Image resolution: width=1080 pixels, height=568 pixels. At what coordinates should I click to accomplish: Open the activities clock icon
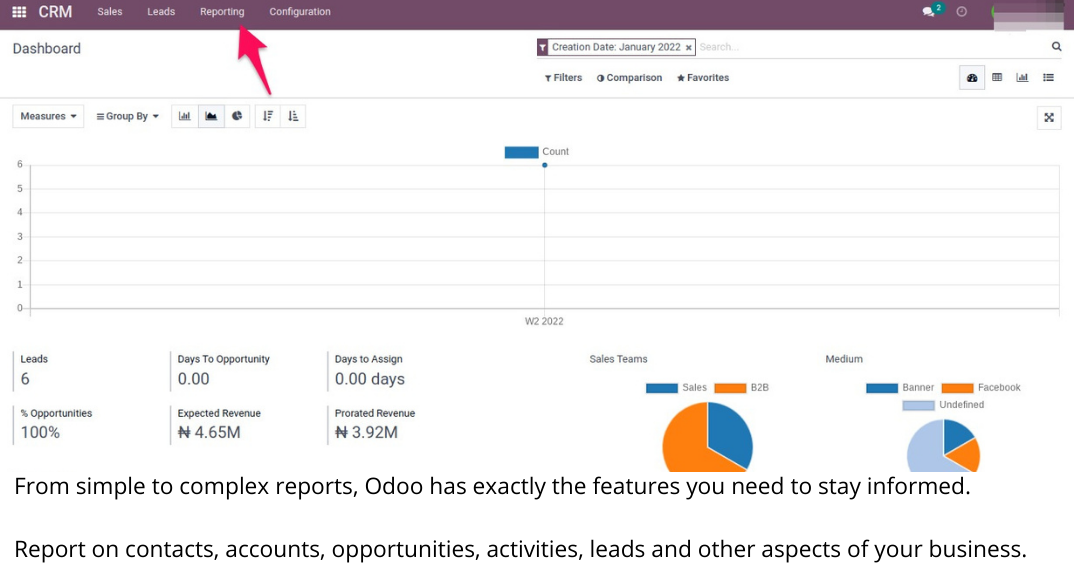click(x=962, y=12)
